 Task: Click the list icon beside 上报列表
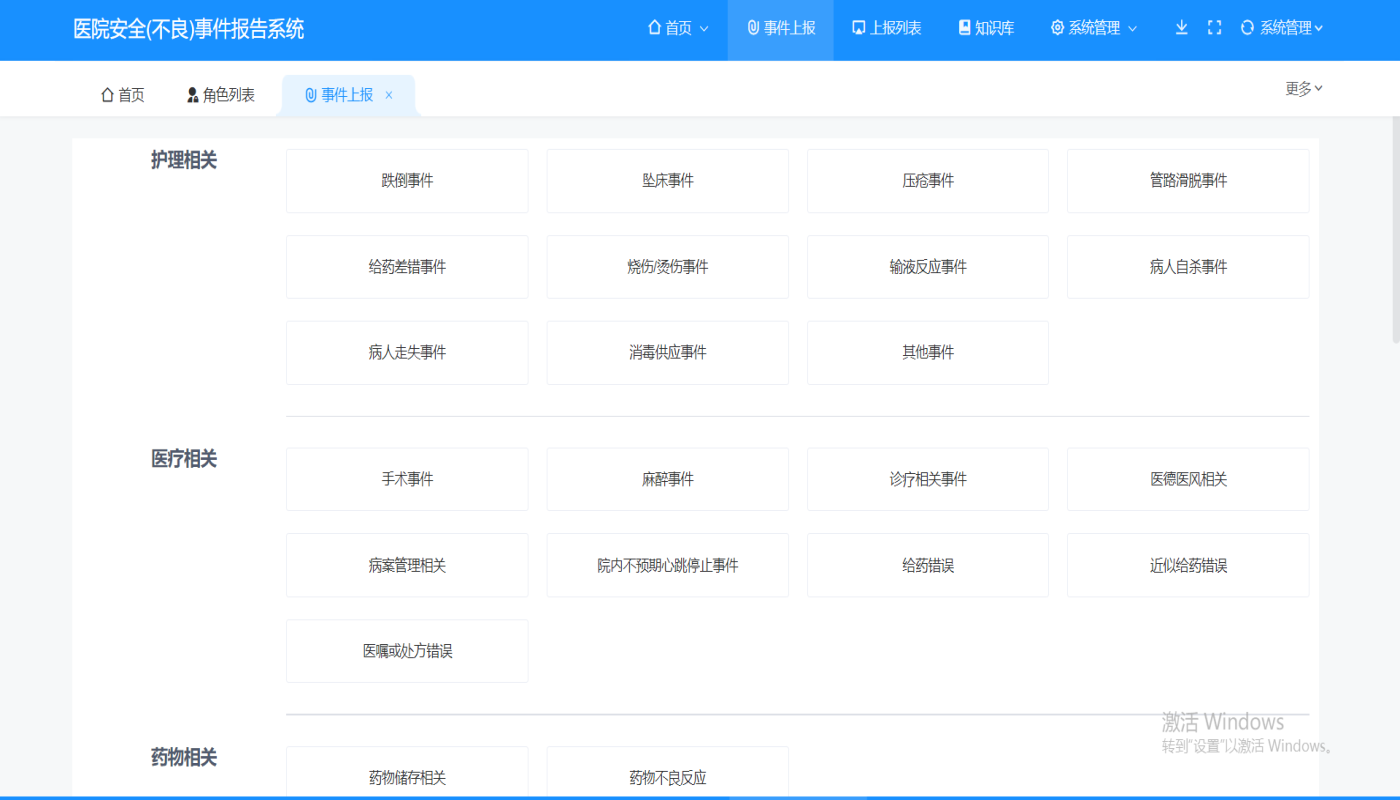pyautogui.click(x=859, y=28)
